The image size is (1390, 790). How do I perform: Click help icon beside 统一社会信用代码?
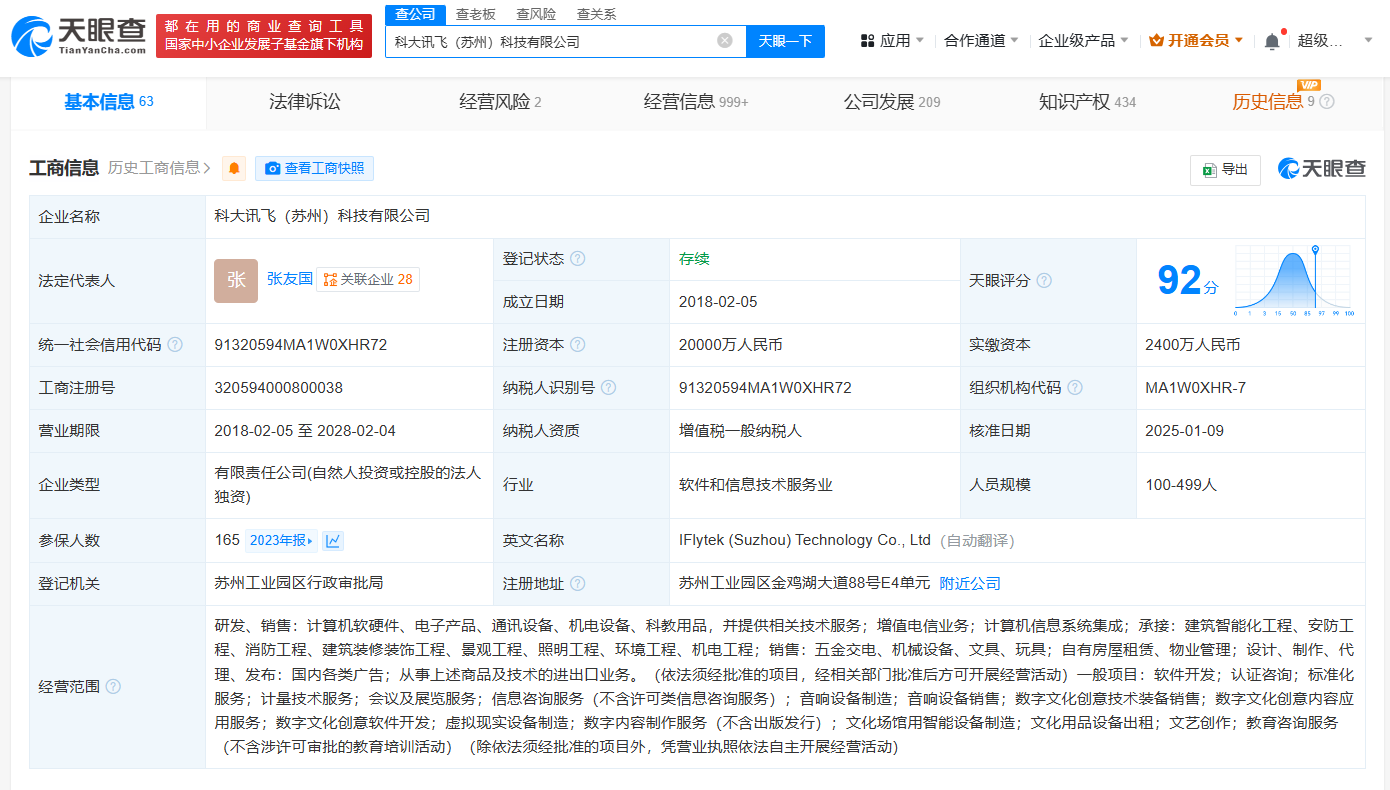pos(175,345)
